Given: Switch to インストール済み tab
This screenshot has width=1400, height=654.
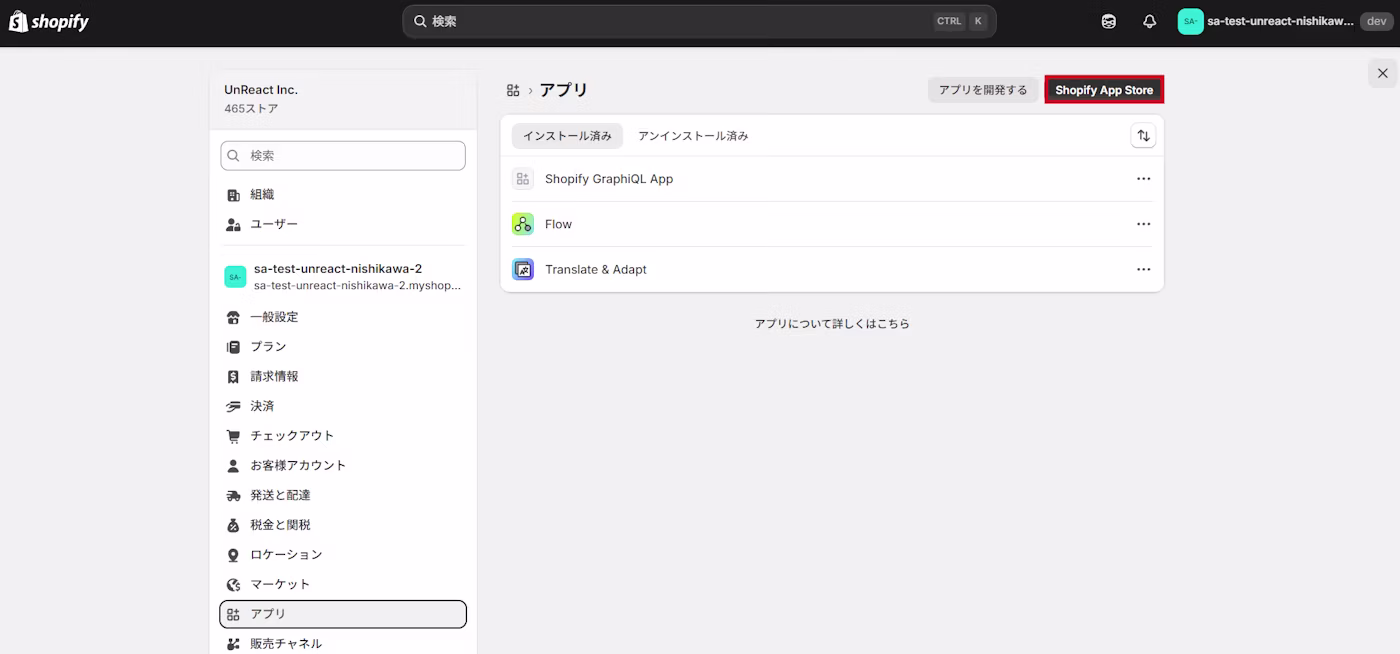Looking at the screenshot, I should click(567, 136).
